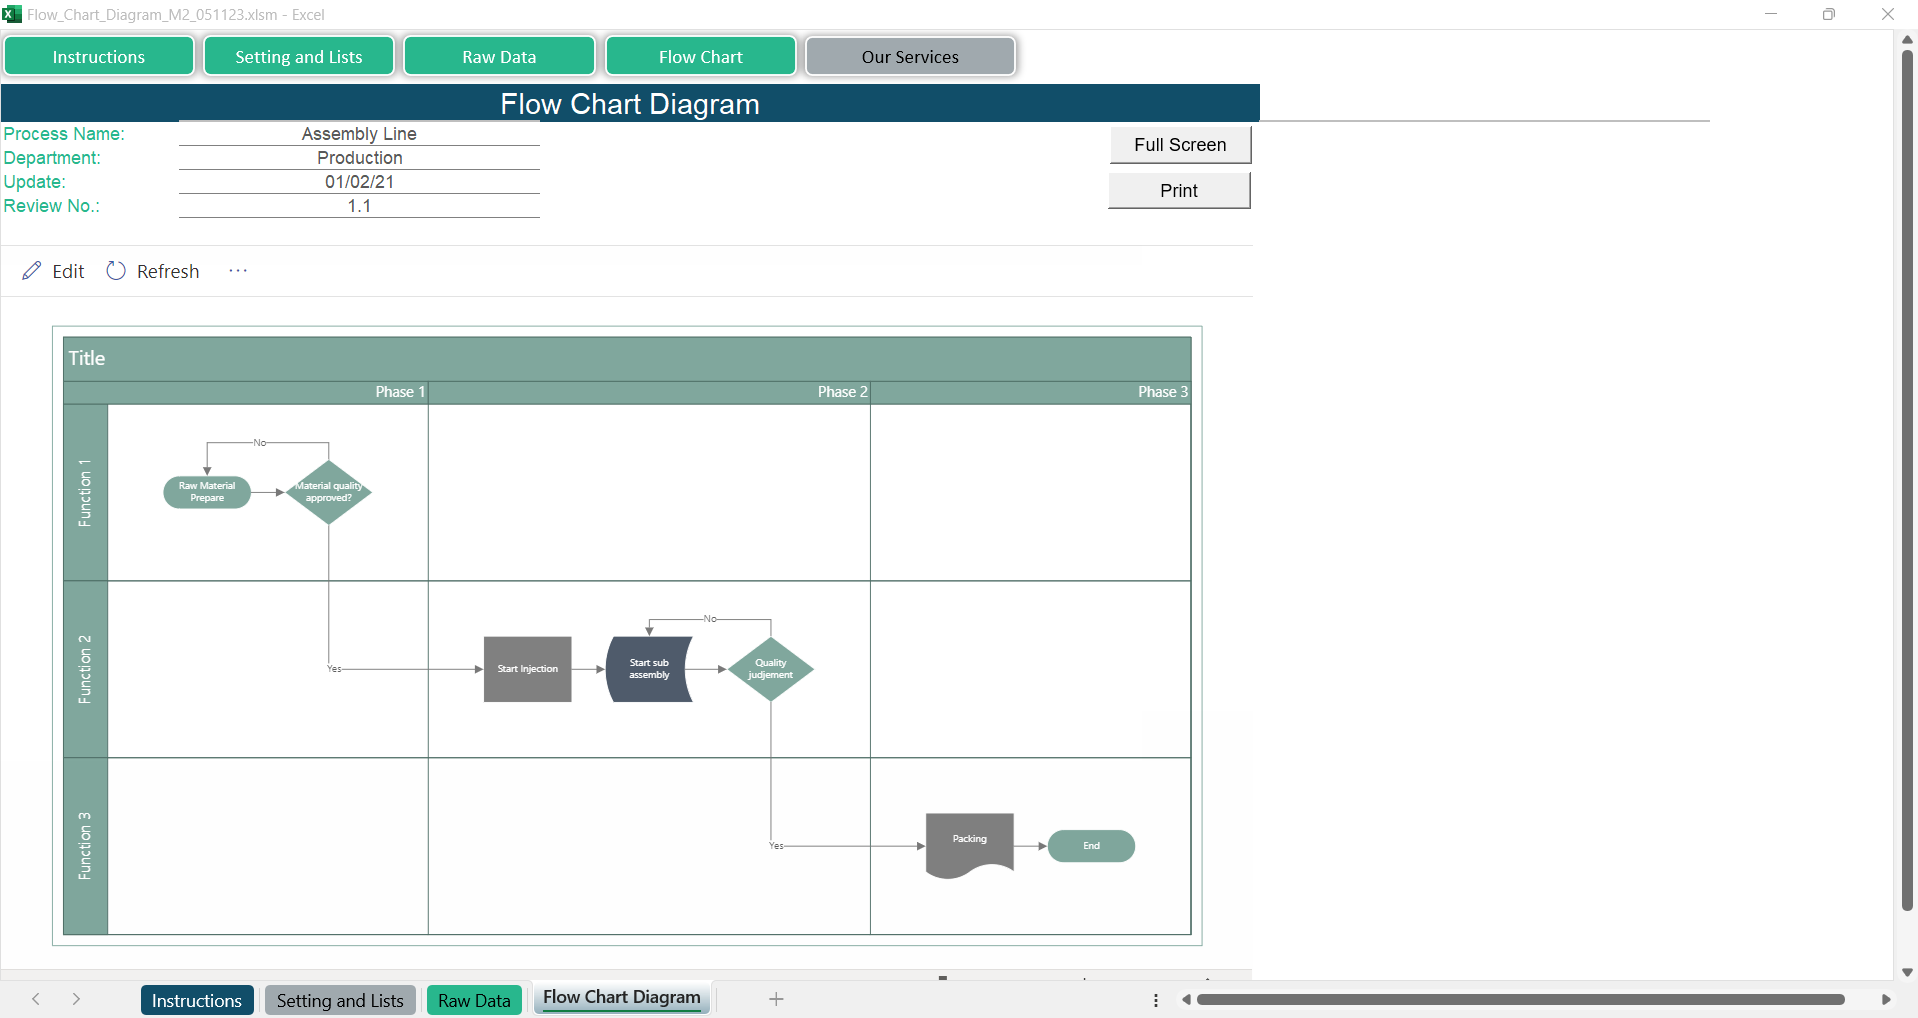Click the Refresh circular arrow icon
This screenshot has width=1918, height=1018.
[116, 271]
